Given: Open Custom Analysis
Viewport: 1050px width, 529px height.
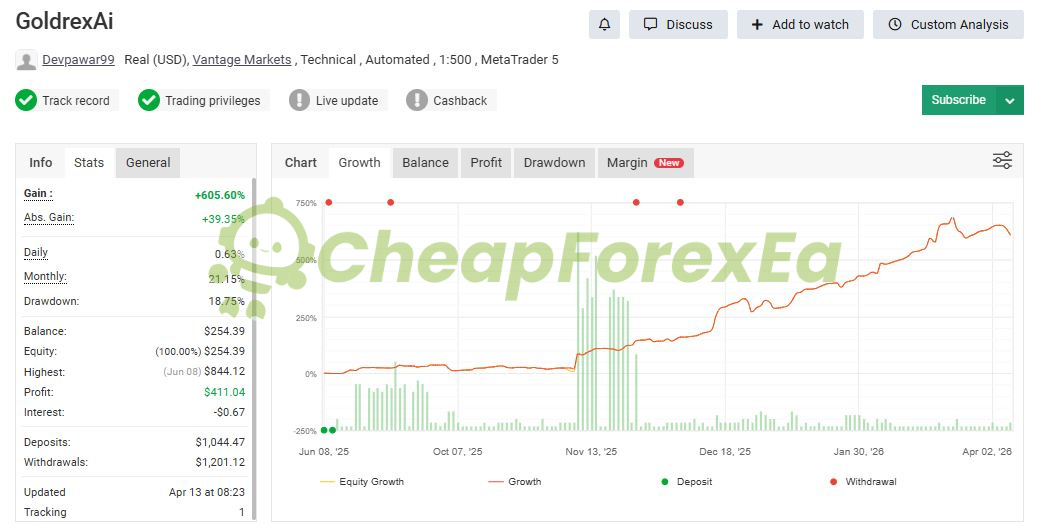Looking at the screenshot, I should point(948,25).
